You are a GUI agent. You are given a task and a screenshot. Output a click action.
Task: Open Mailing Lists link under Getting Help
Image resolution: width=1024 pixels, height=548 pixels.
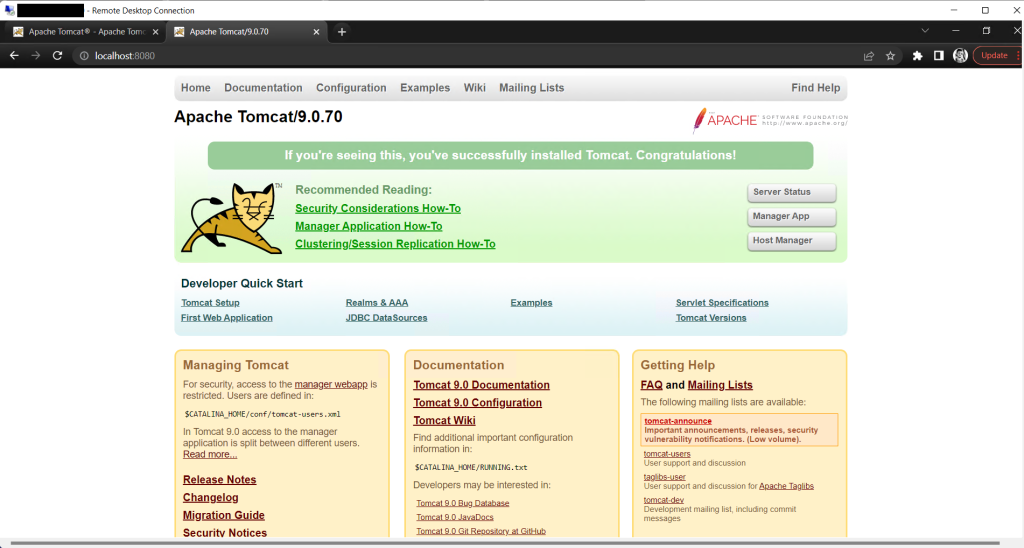coord(720,385)
